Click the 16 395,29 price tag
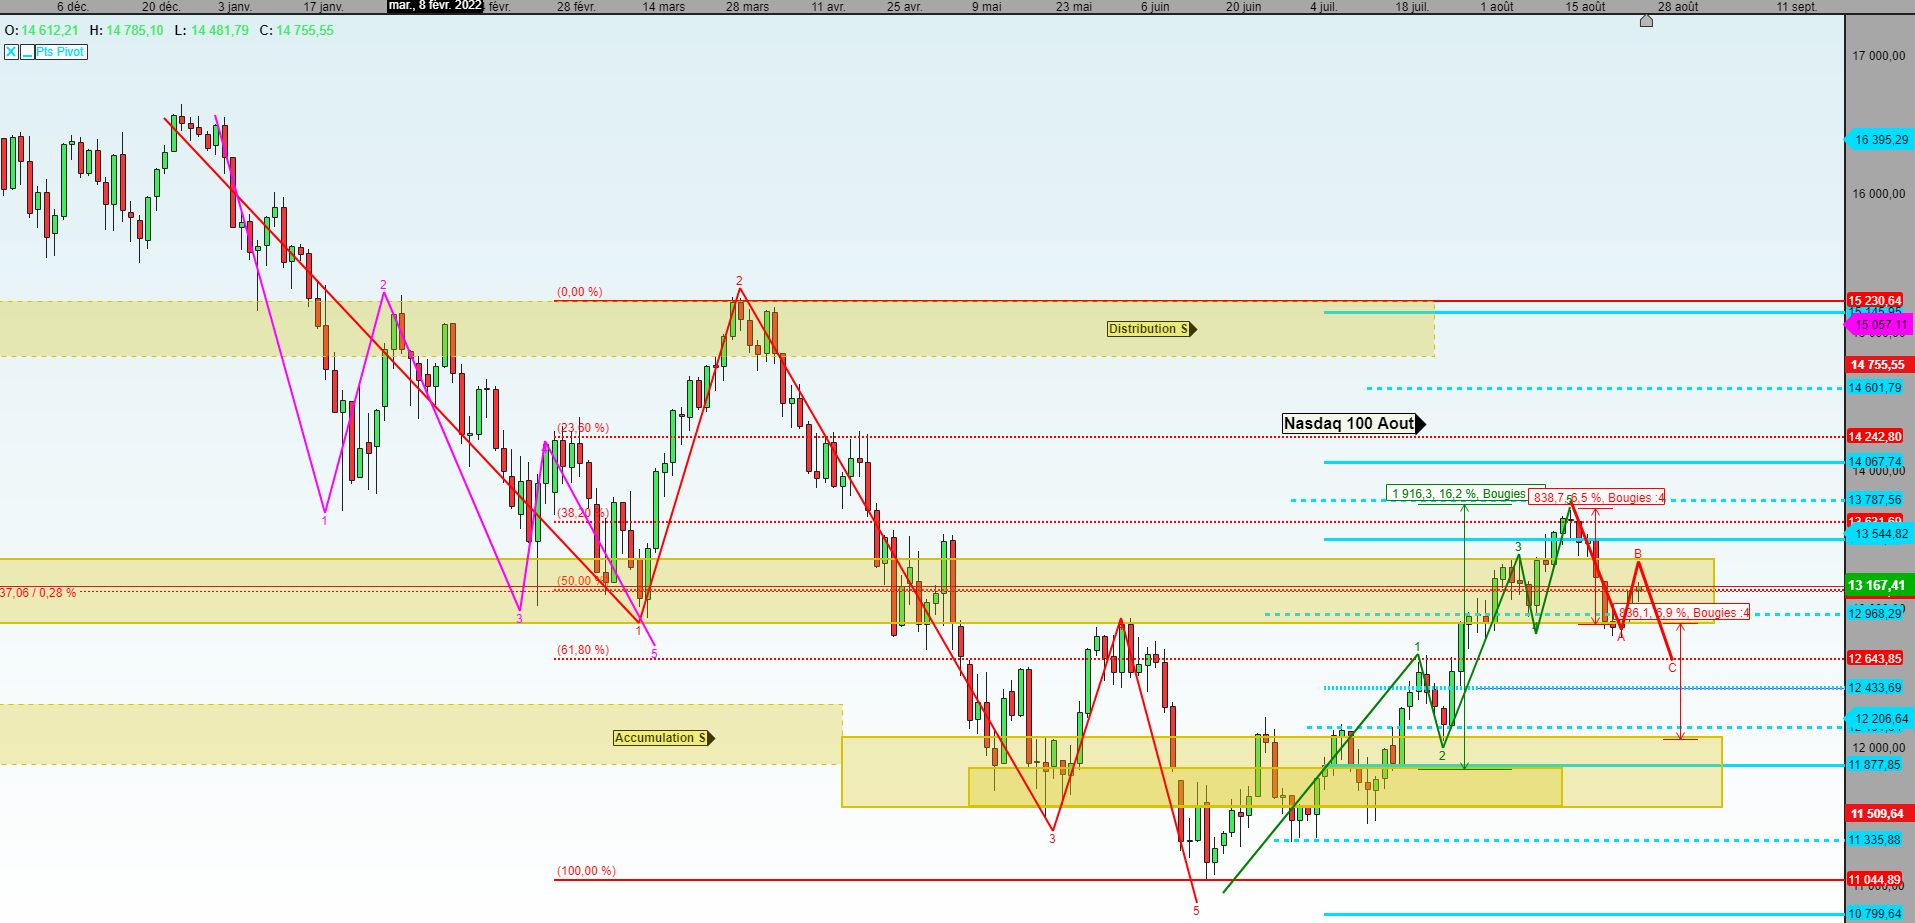This screenshot has height=923, width=1915. (x=1880, y=140)
